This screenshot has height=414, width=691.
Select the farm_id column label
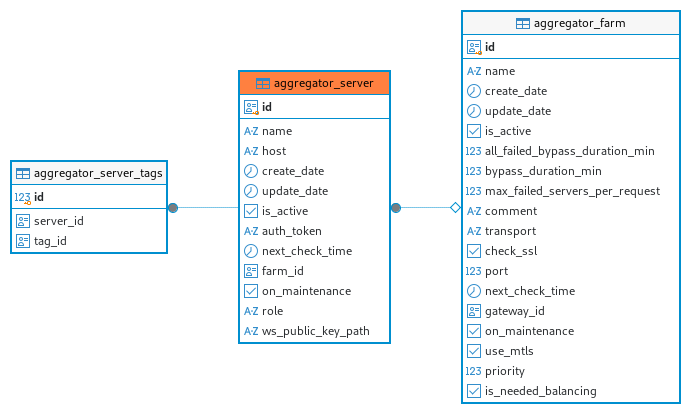pyautogui.click(x=282, y=271)
